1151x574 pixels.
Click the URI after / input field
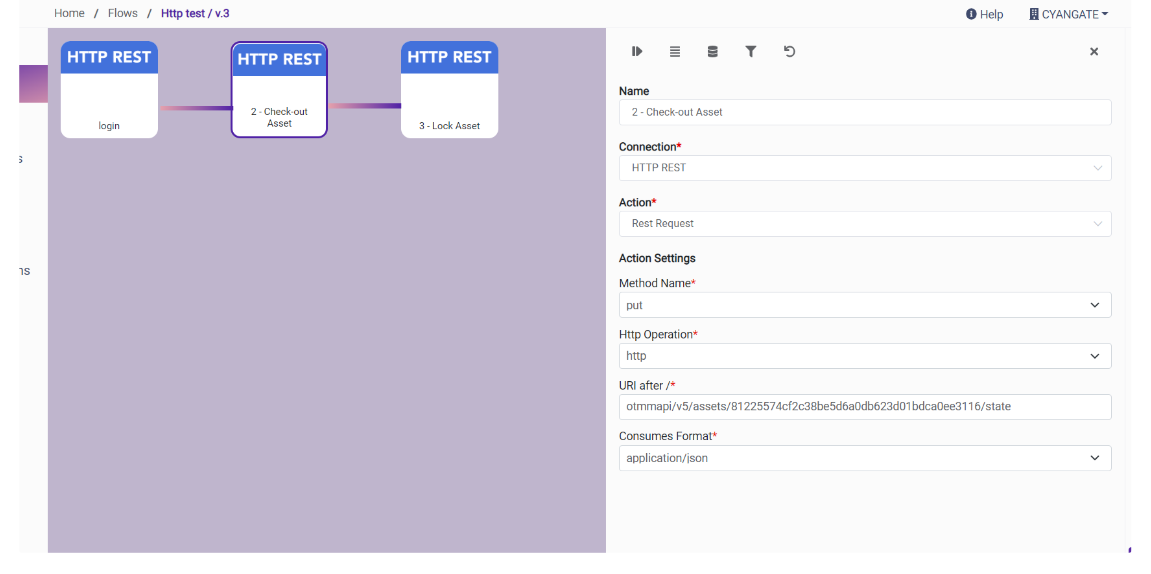[x=864, y=407]
